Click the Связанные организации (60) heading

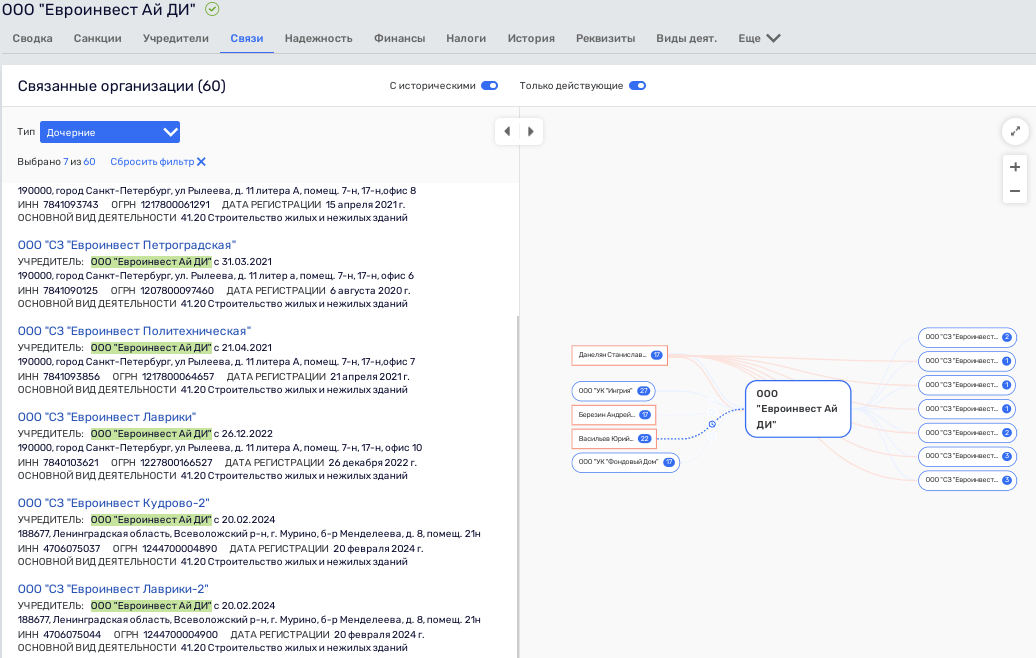pyautogui.click(x=122, y=86)
